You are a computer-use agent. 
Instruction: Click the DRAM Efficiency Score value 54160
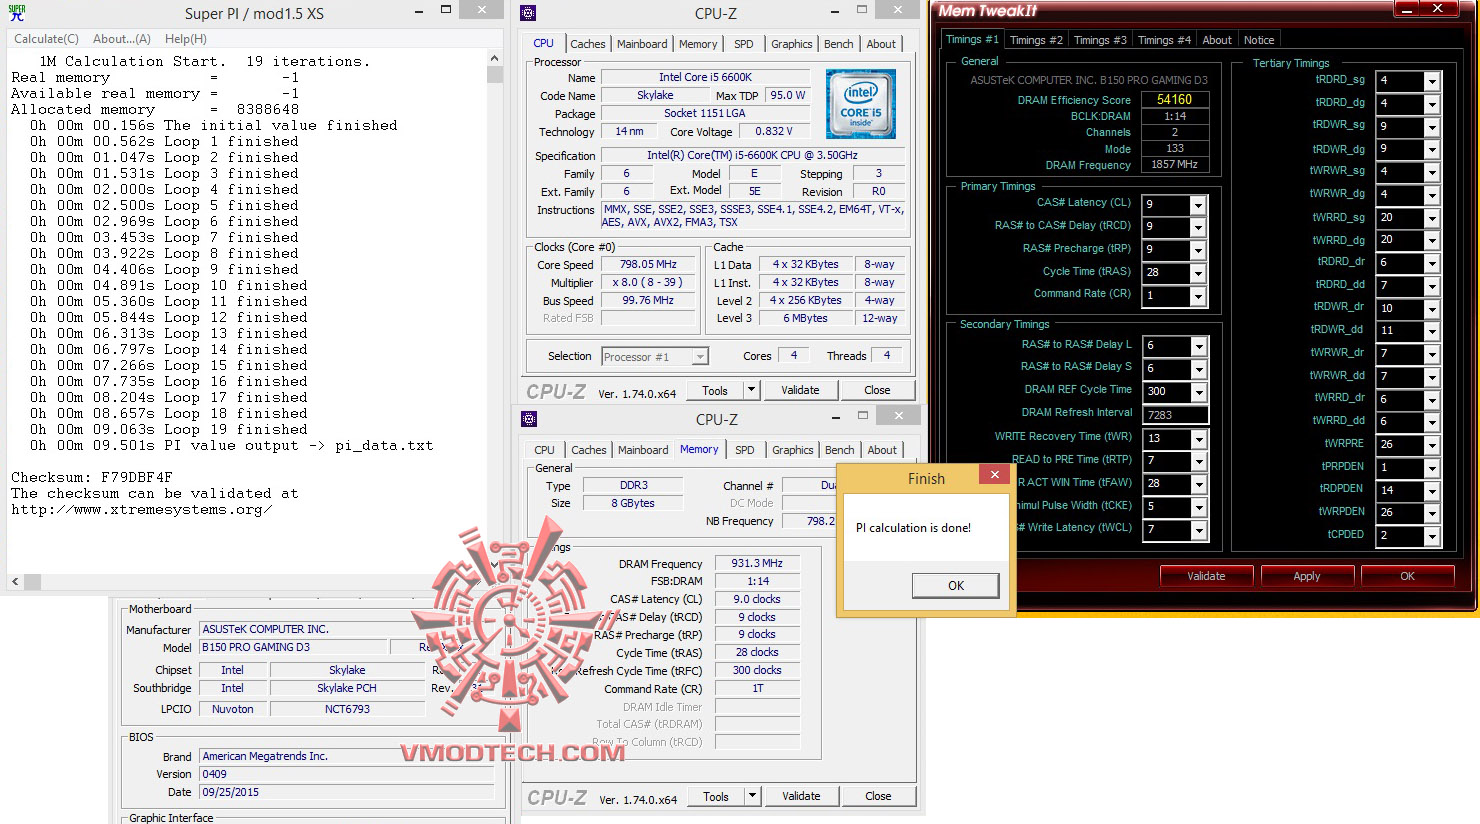[x=1174, y=99]
